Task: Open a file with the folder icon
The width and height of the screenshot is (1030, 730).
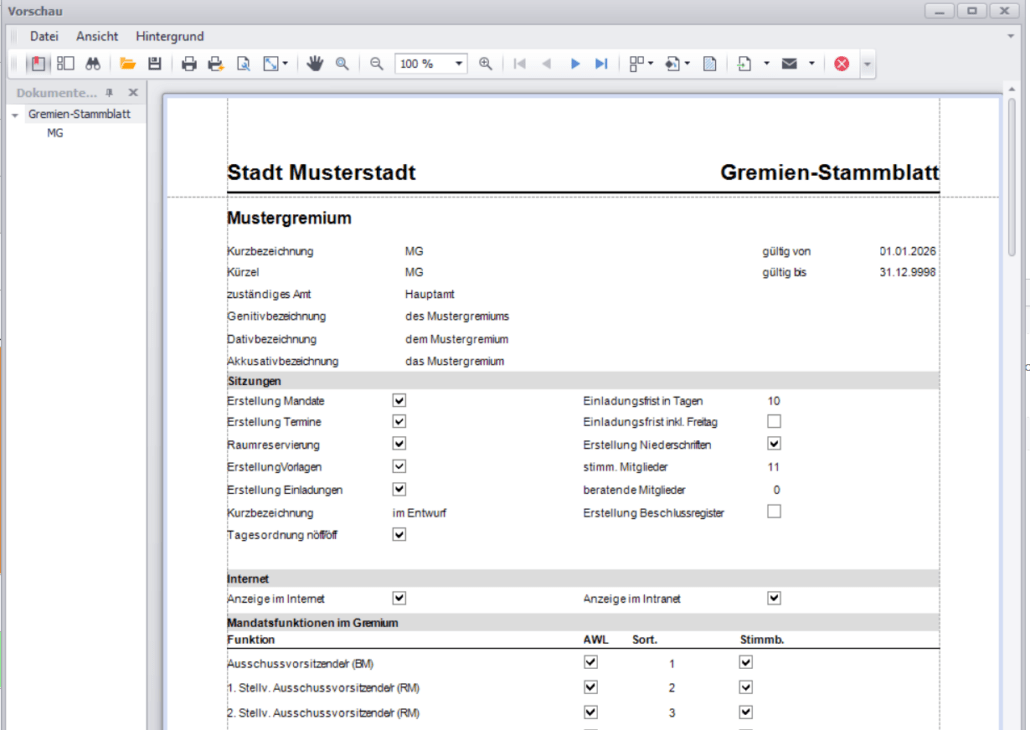Action: point(128,64)
